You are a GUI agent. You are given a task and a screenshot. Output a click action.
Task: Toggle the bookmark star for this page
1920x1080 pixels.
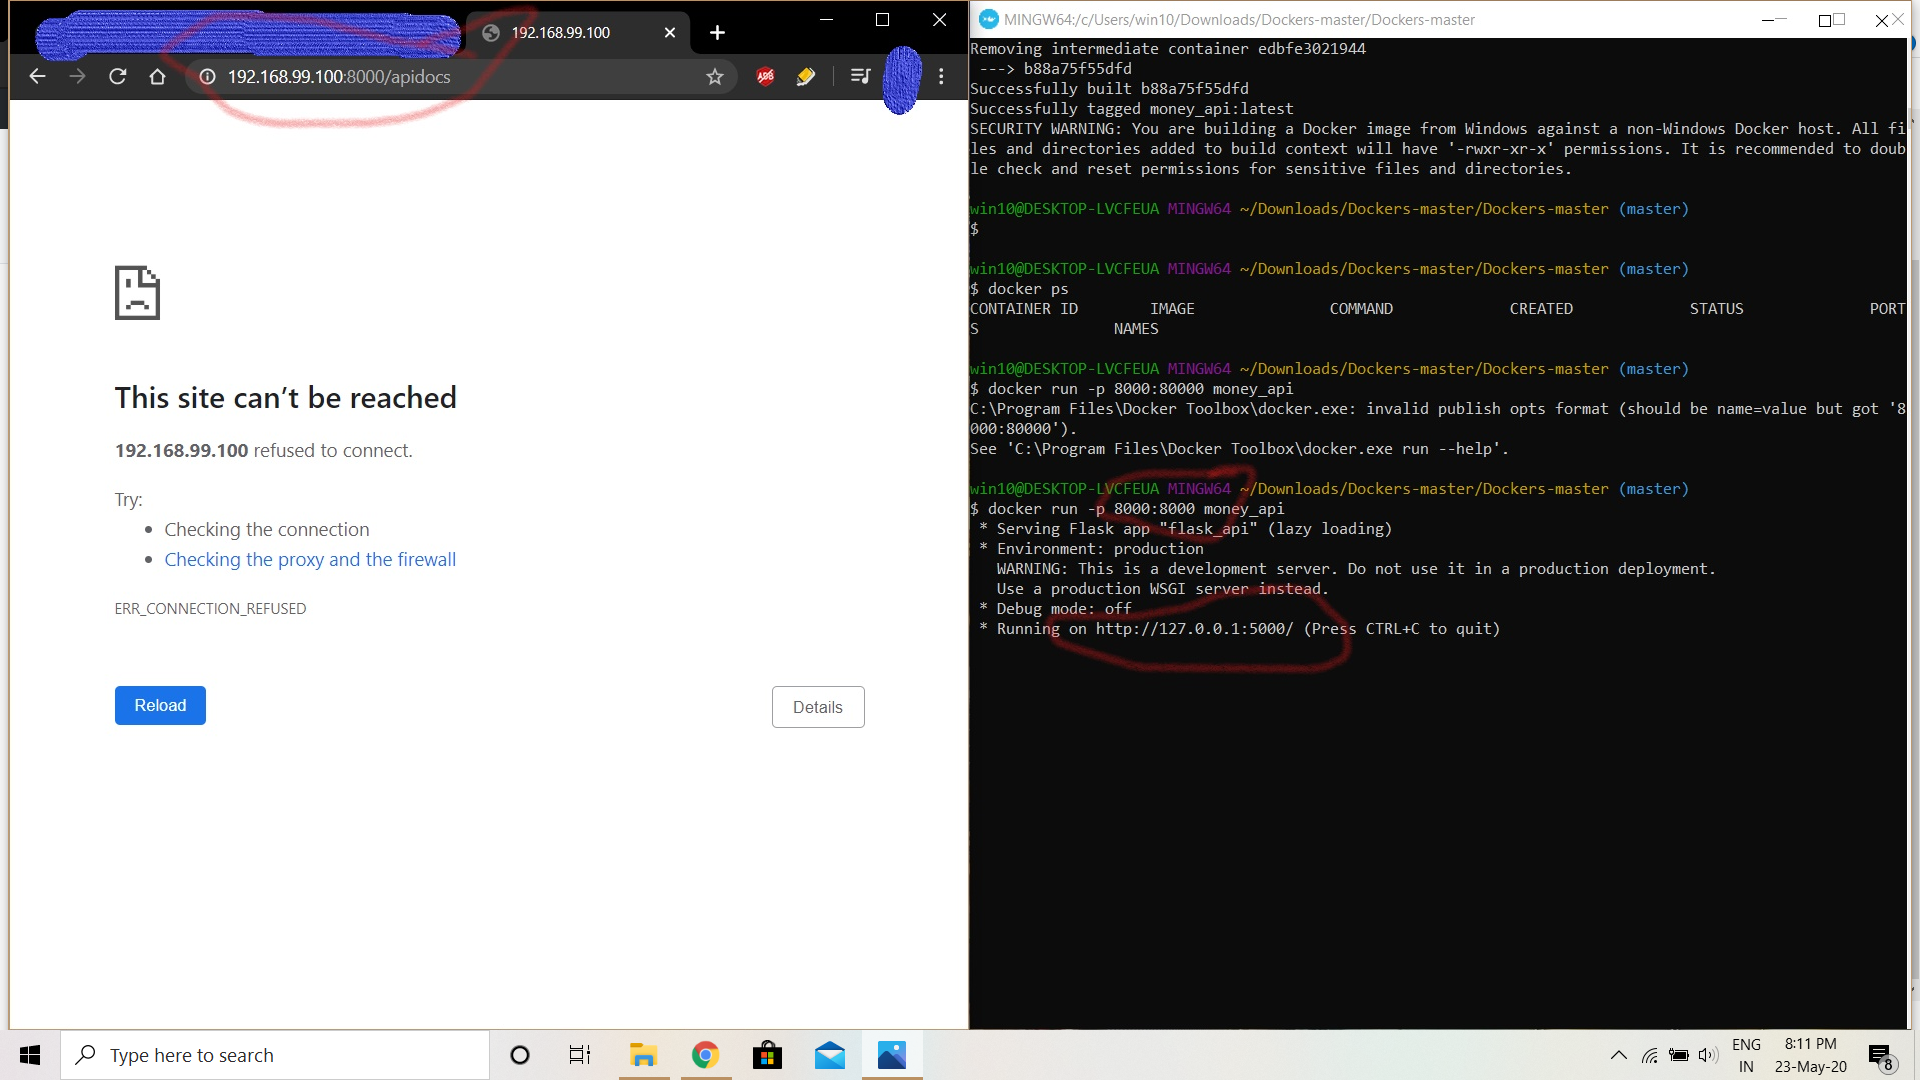[714, 76]
